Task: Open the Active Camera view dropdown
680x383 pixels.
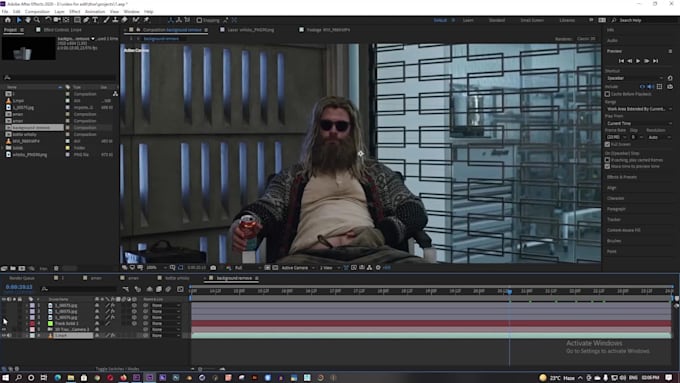Action: tap(298, 268)
